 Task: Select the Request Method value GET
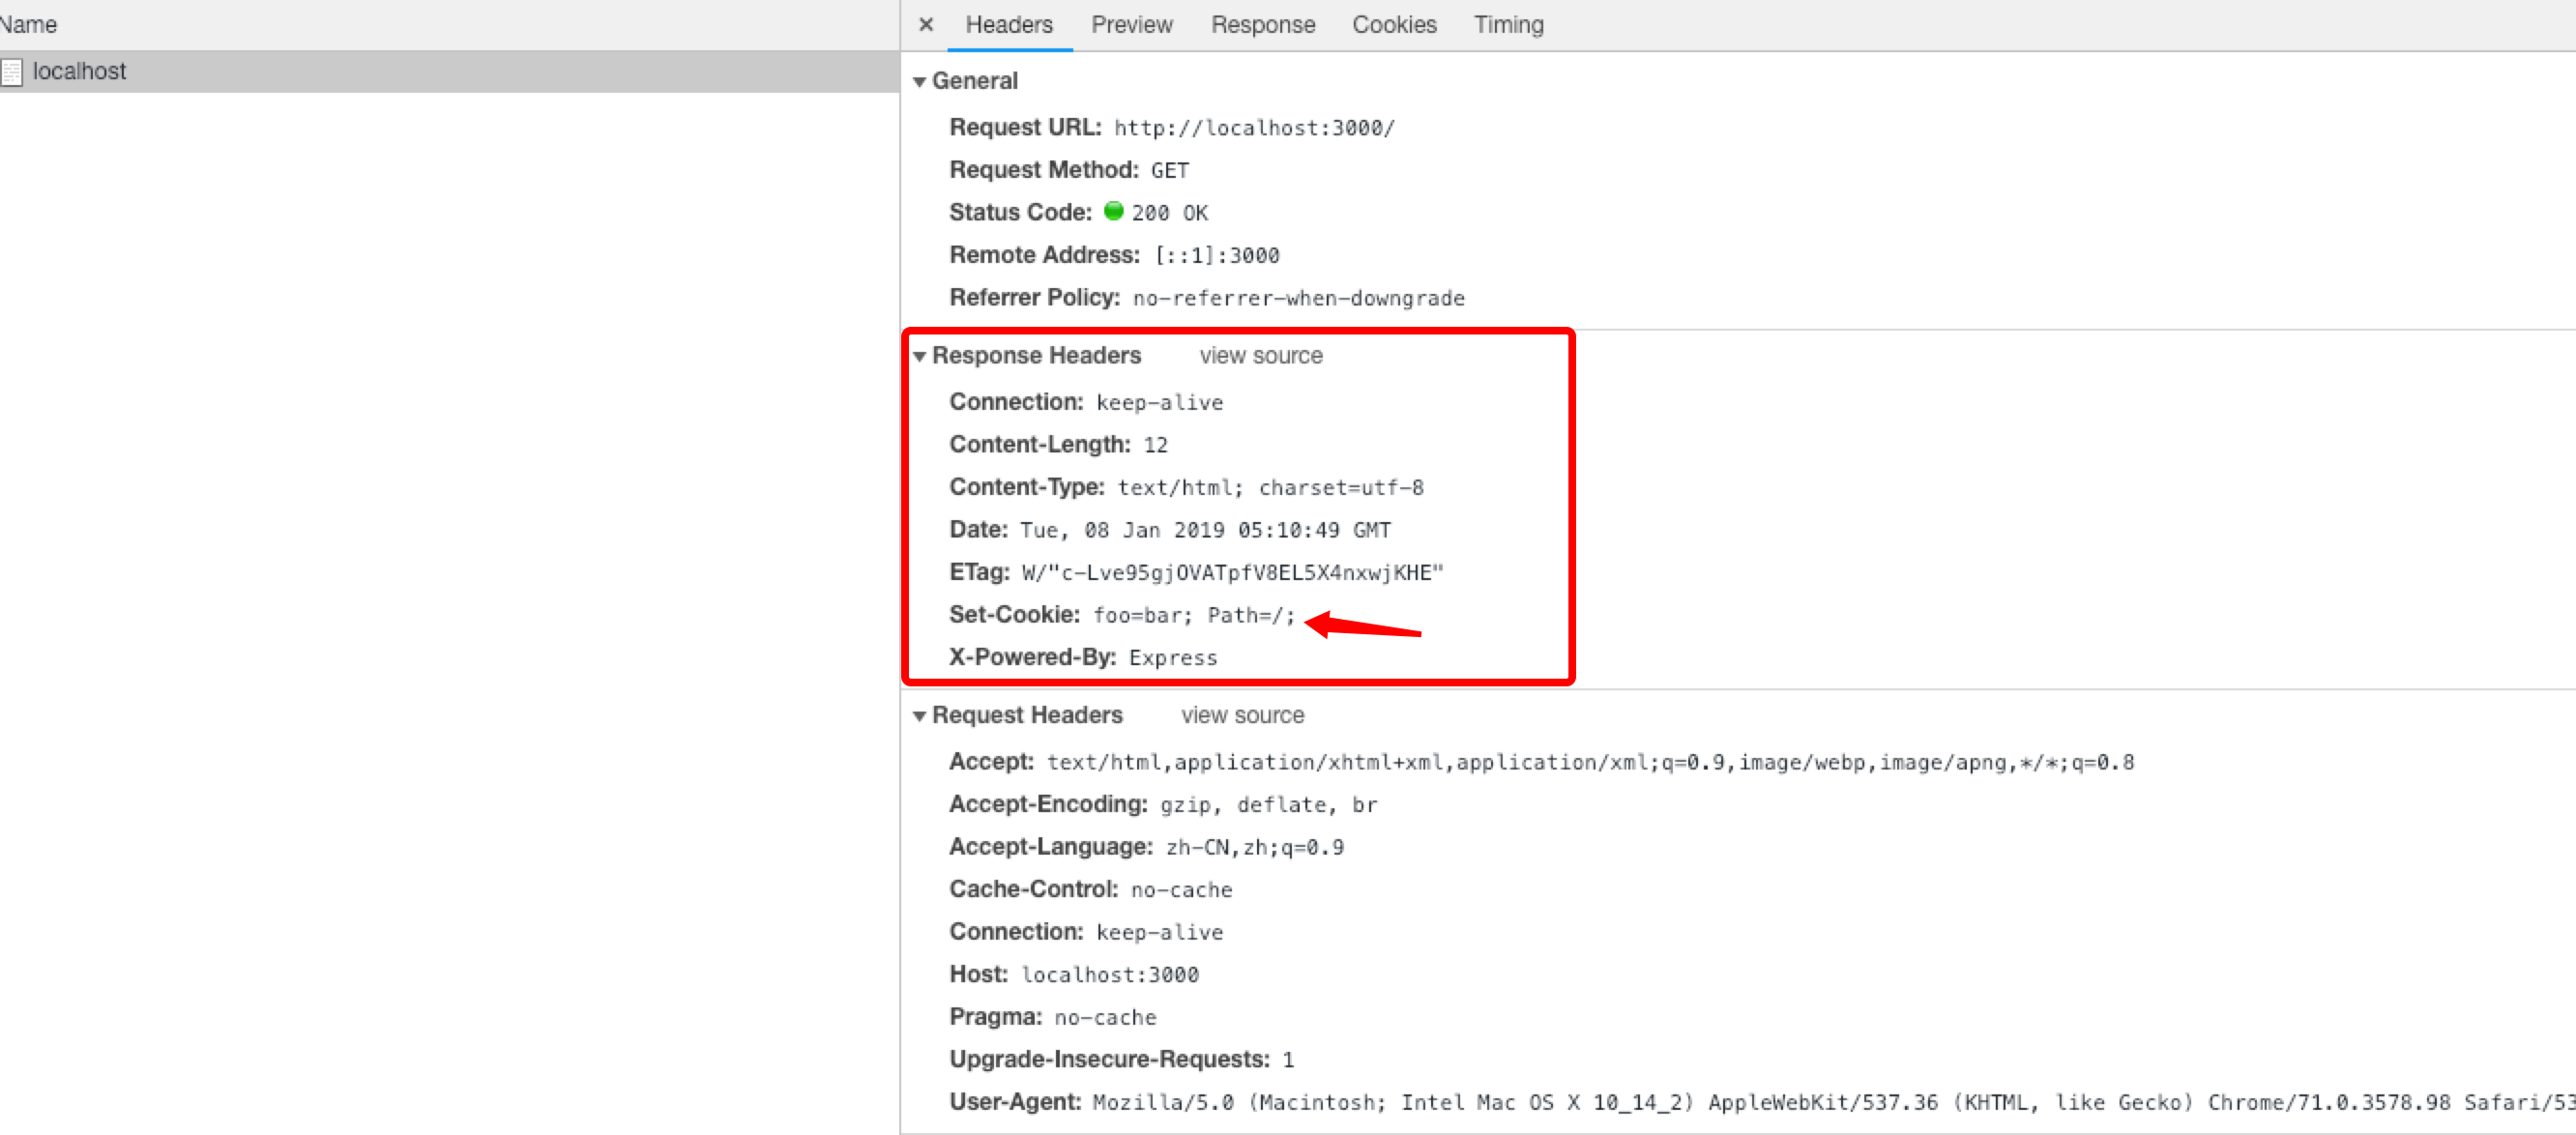coord(1169,171)
